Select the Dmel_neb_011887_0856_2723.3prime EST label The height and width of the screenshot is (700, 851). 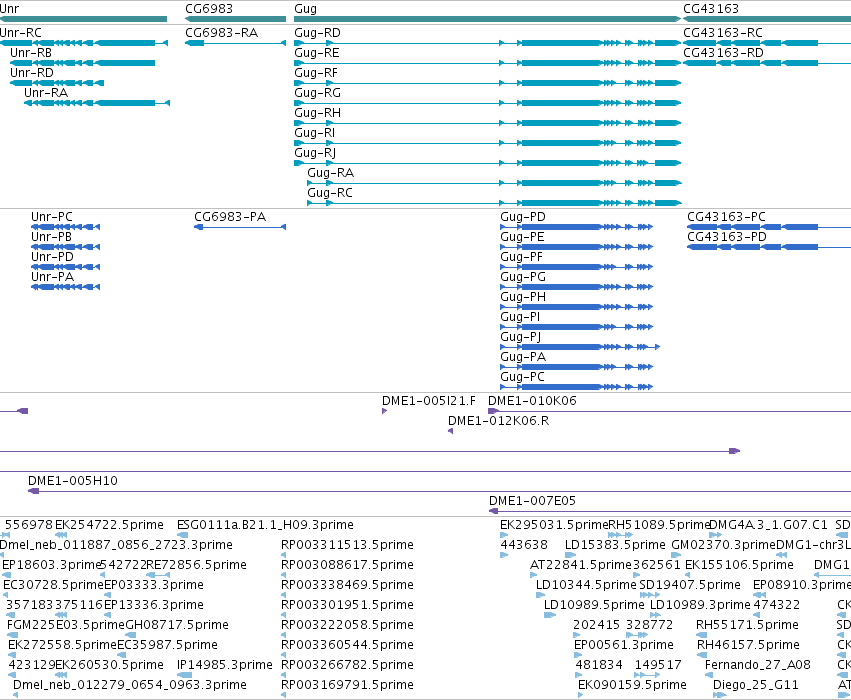point(116,545)
